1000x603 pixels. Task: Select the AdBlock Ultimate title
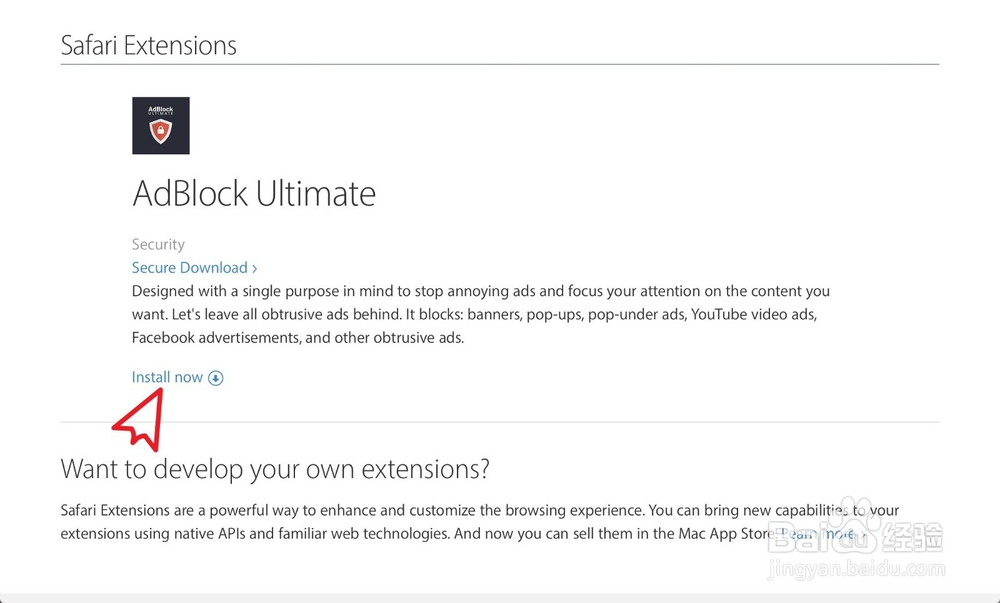[254, 193]
